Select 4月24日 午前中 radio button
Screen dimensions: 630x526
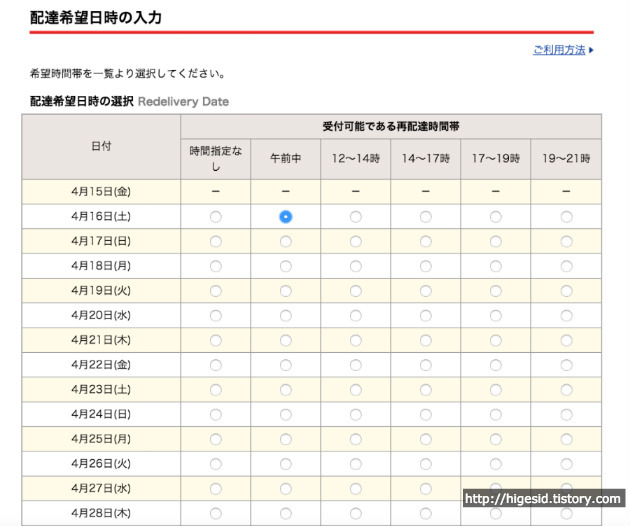pyautogui.click(x=286, y=415)
